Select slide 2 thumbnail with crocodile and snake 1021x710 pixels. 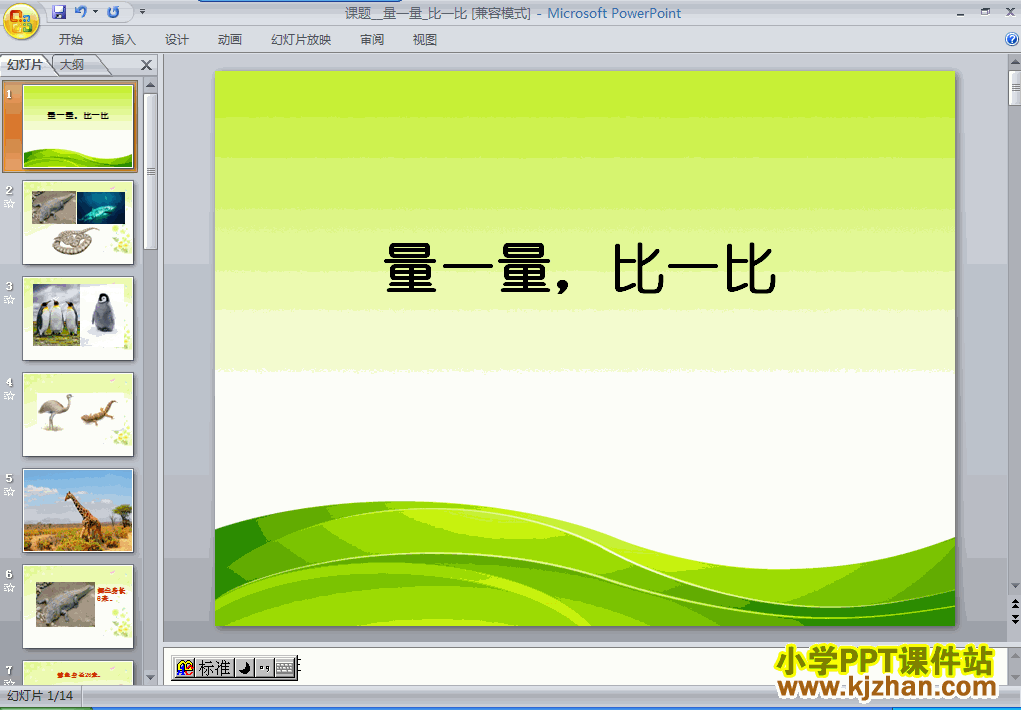pyautogui.click(x=78, y=223)
